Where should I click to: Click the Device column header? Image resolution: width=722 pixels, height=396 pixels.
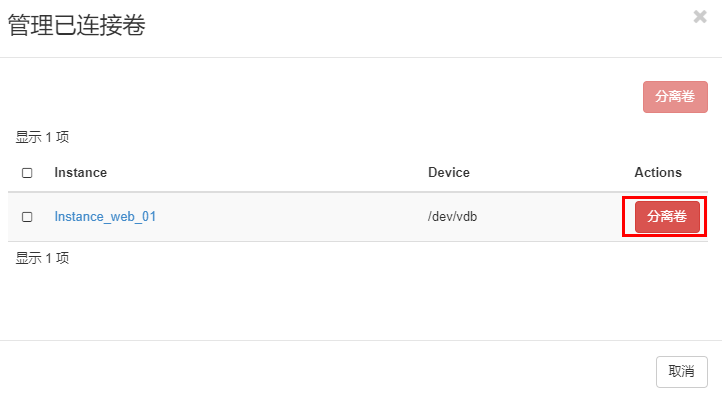click(x=448, y=173)
